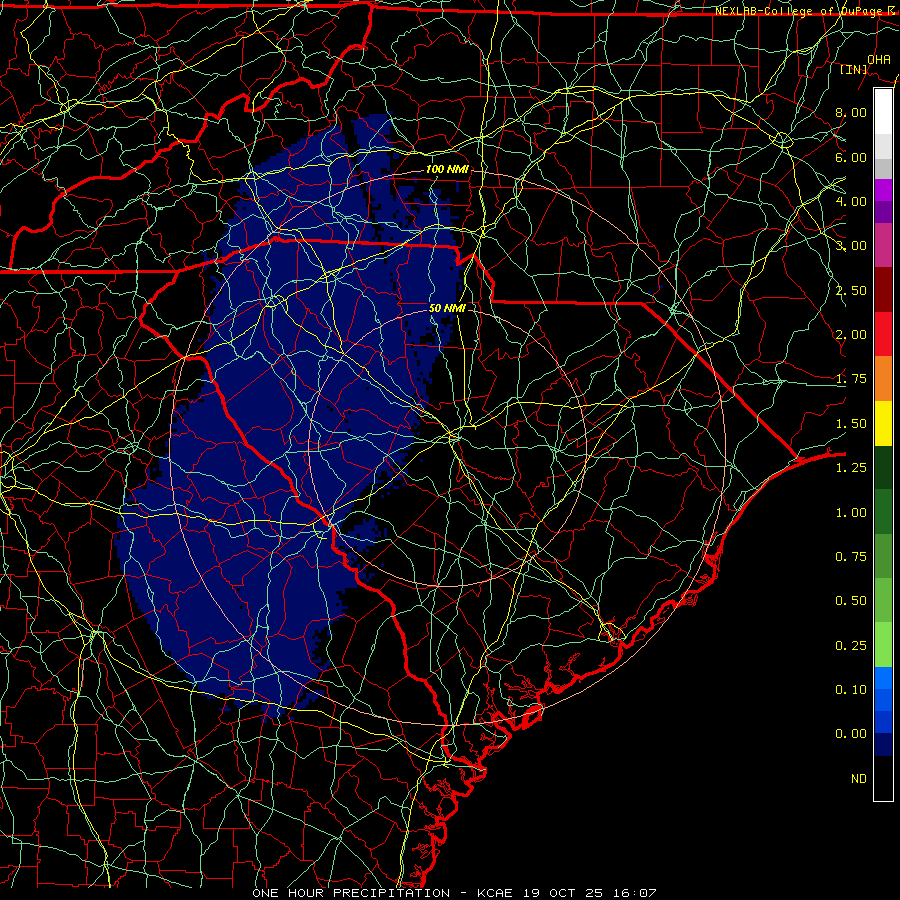Click the 1.75 legend value

point(851,378)
